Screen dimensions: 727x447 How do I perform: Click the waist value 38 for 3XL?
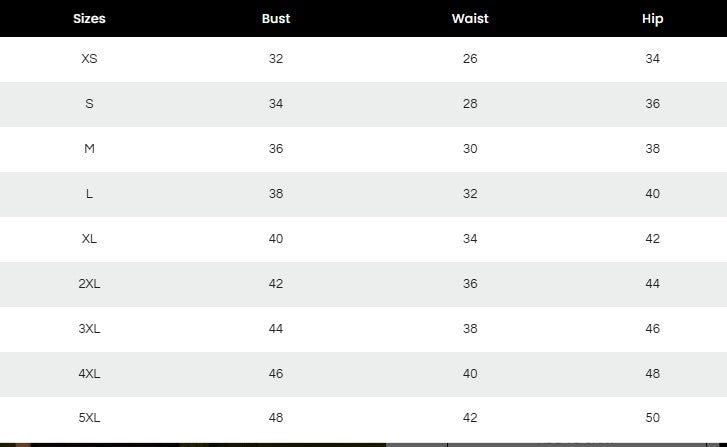pyautogui.click(x=470, y=329)
